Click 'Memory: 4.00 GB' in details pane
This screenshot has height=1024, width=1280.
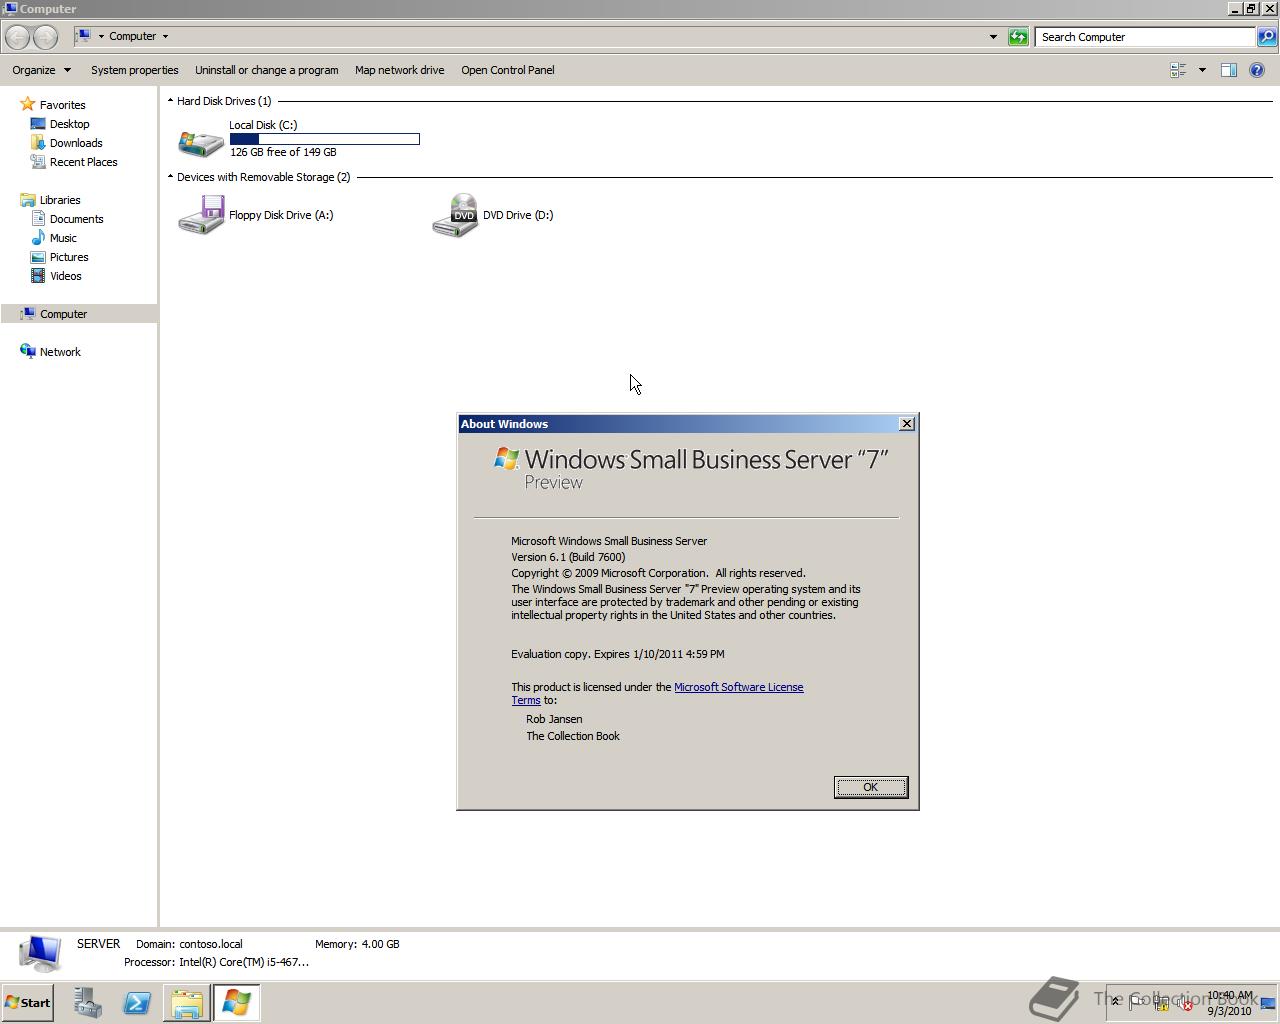coord(357,944)
